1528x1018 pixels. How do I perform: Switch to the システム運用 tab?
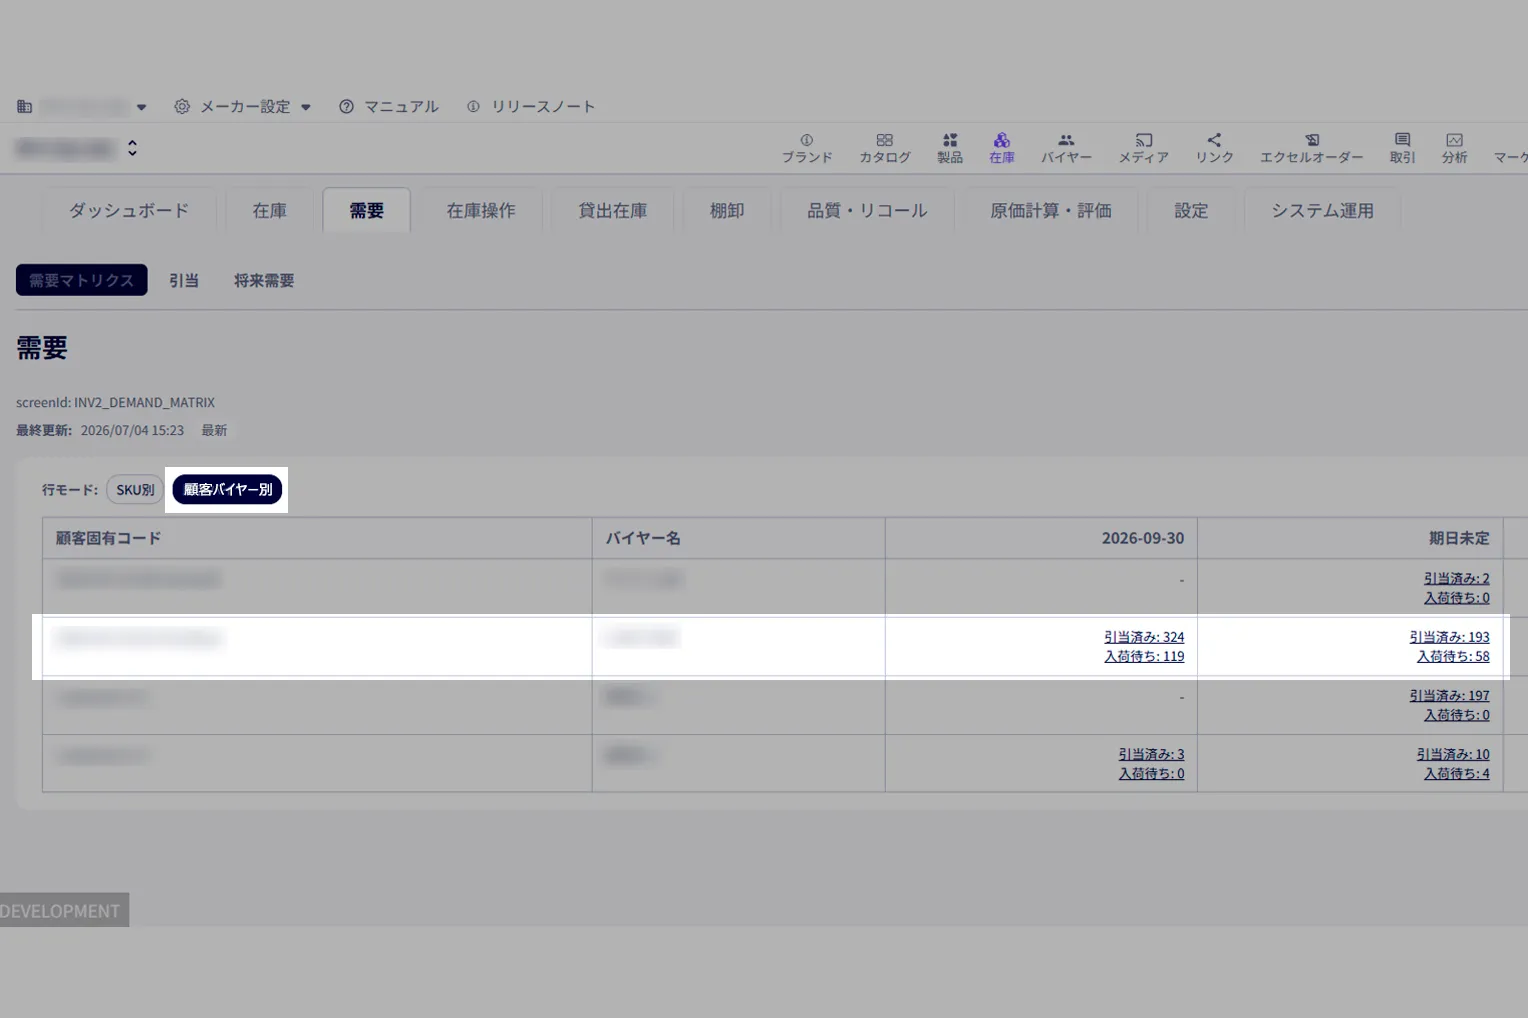coord(1322,210)
